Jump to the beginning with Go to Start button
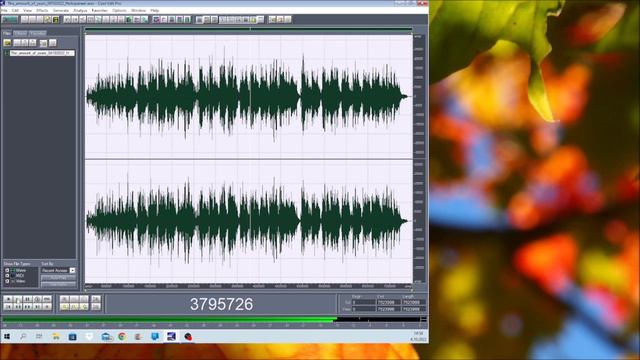 8,307
